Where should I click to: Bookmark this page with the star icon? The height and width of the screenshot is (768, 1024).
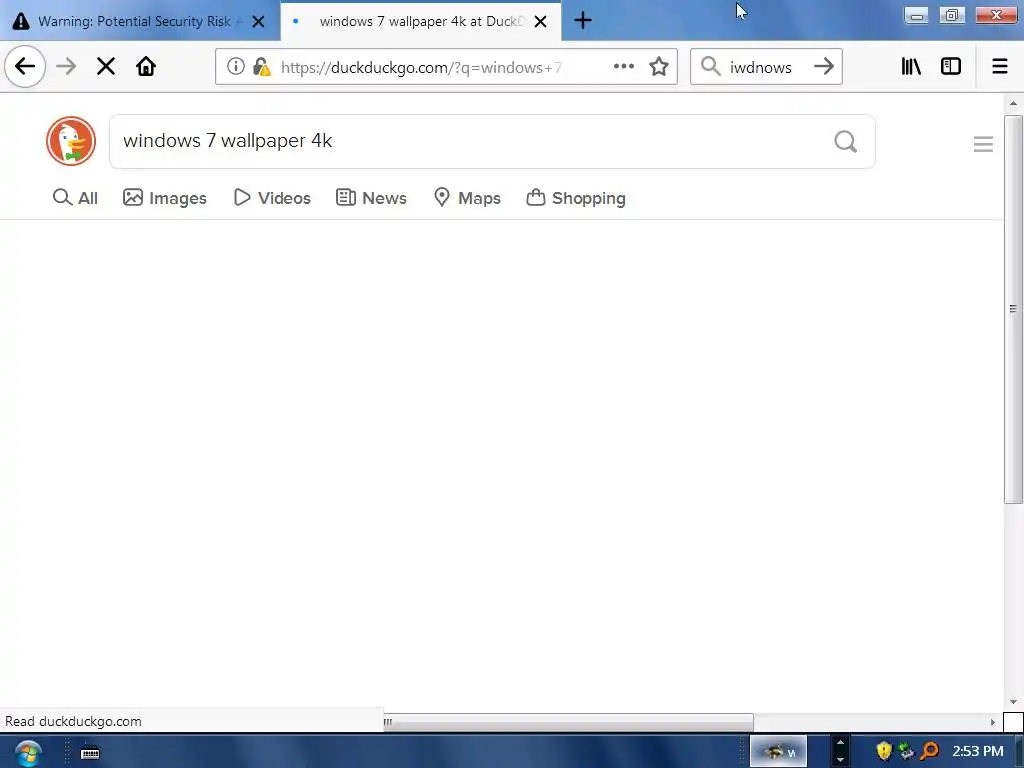coord(659,66)
